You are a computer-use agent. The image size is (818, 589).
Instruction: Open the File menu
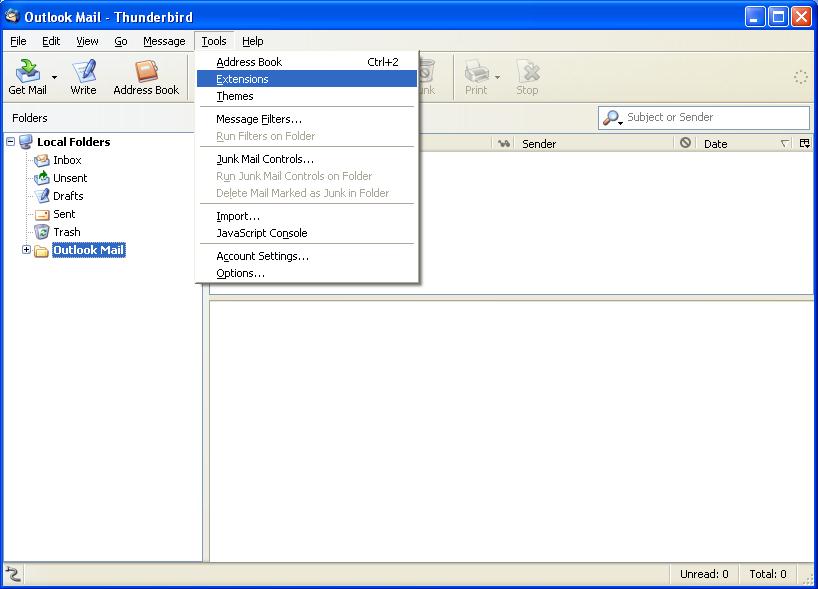pyautogui.click(x=18, y=41)
